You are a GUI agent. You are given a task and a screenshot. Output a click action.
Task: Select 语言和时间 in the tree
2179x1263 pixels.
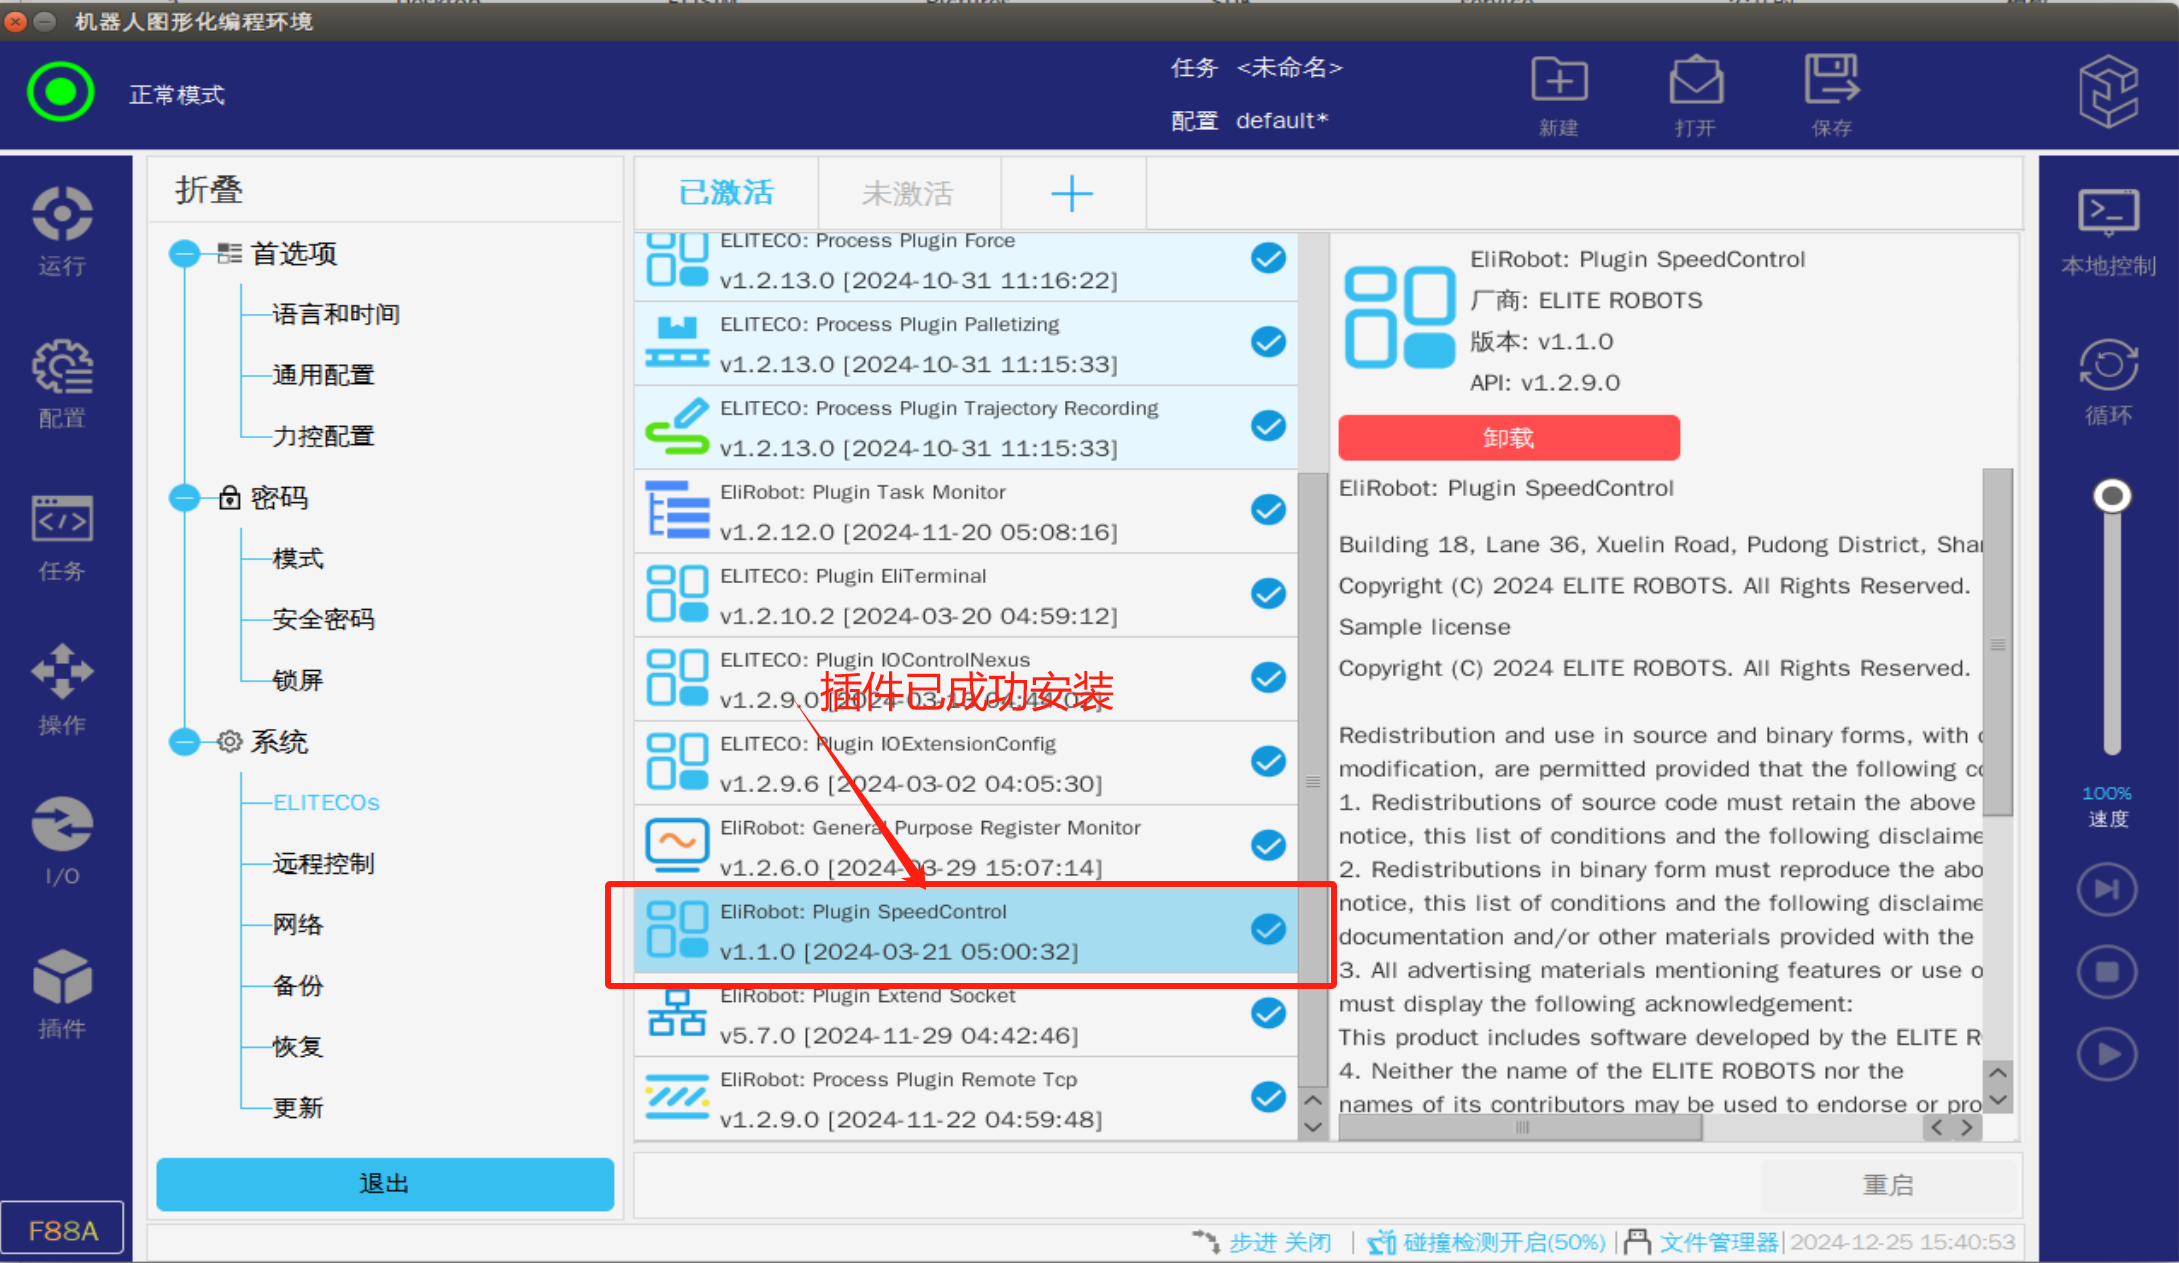(x=336, y=315)
